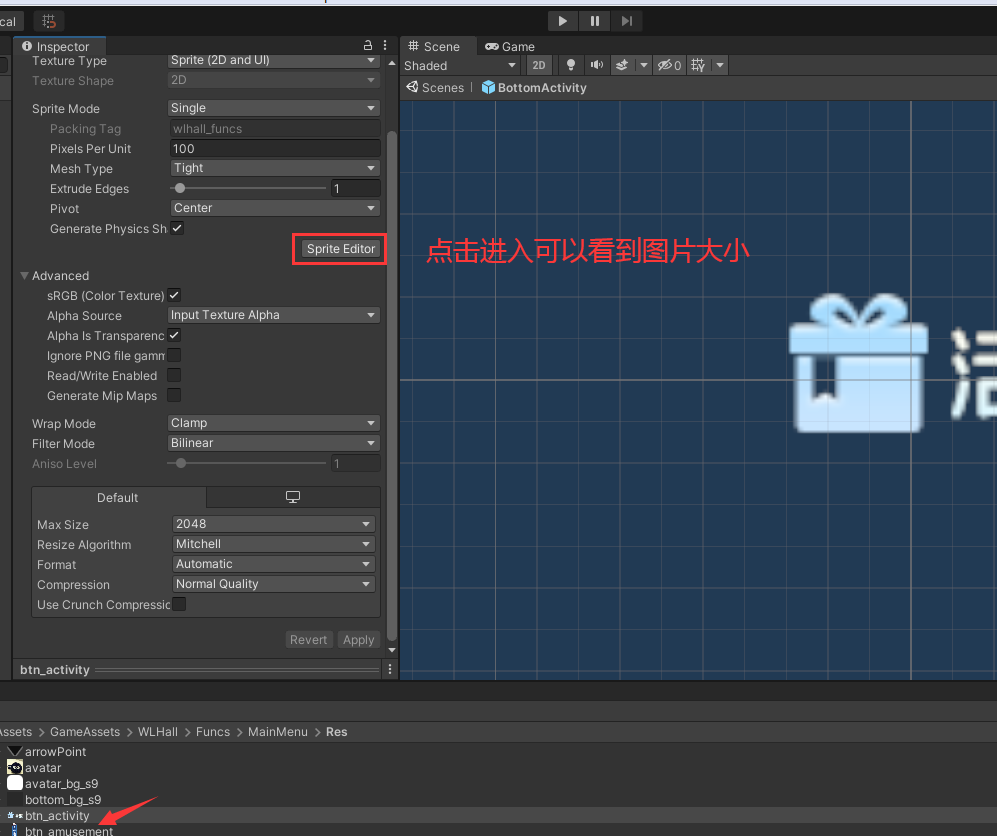
Task: Select the arrowPoint asset
Action: click(x=55, y=751)
